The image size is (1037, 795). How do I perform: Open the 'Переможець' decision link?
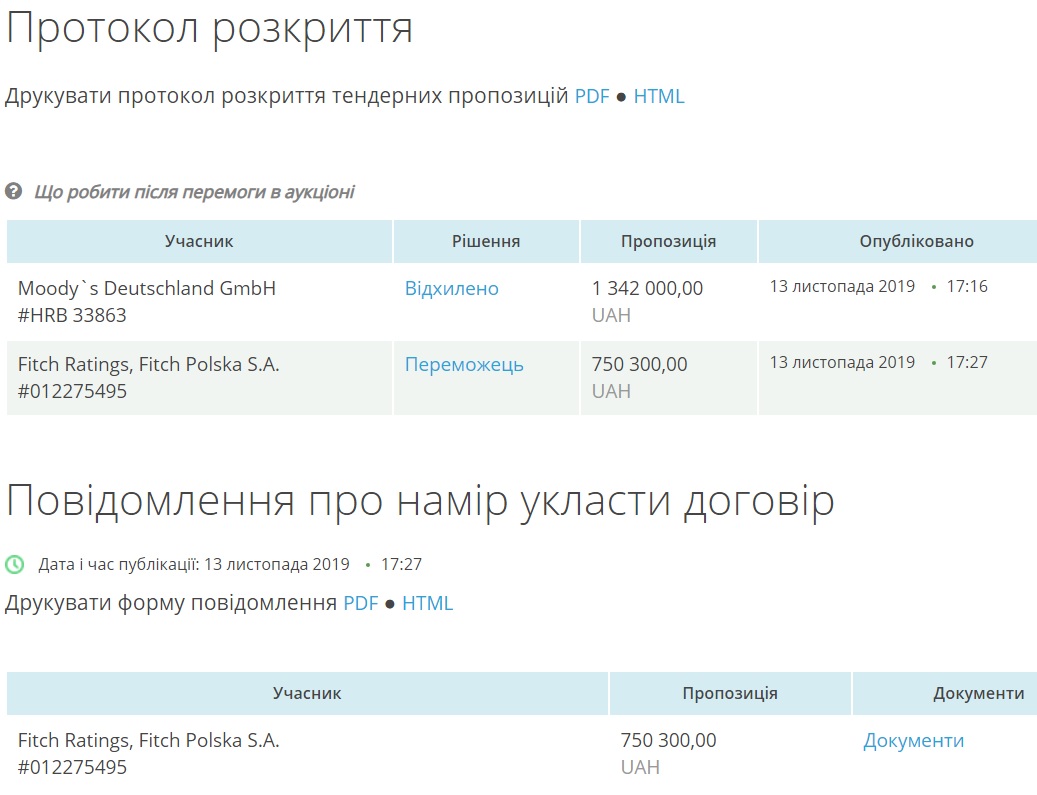(464, 365)
